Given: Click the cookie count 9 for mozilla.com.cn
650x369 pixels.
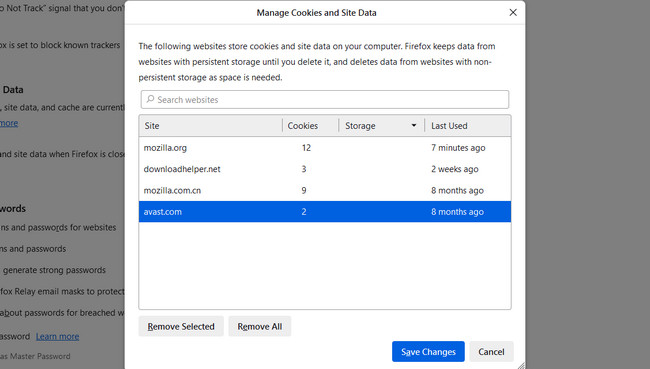Looking at the screenshot, I should pos(304,190).
